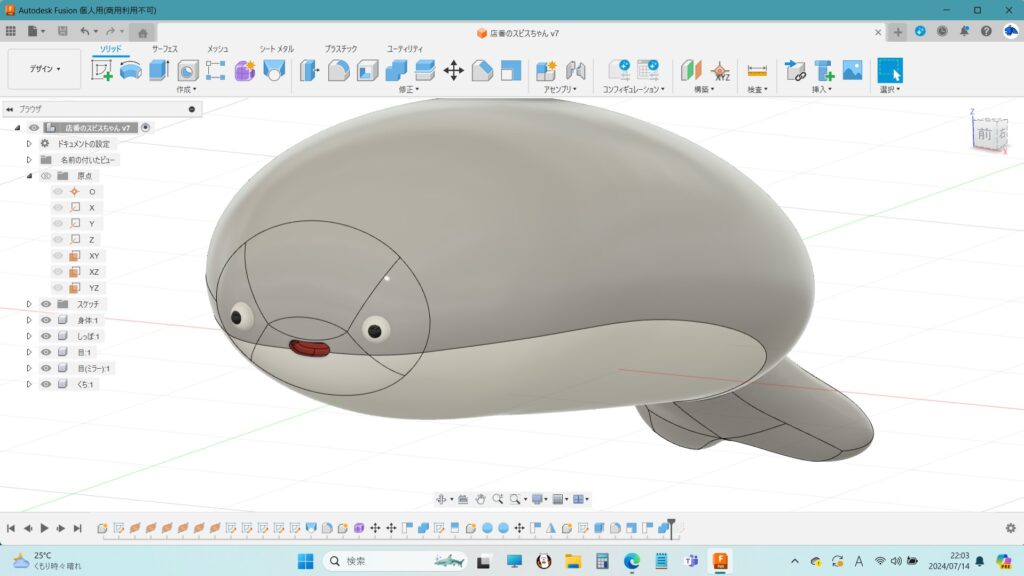Show the XY origin plane
The image size is (1024, 576).
[x=58, y=256]
